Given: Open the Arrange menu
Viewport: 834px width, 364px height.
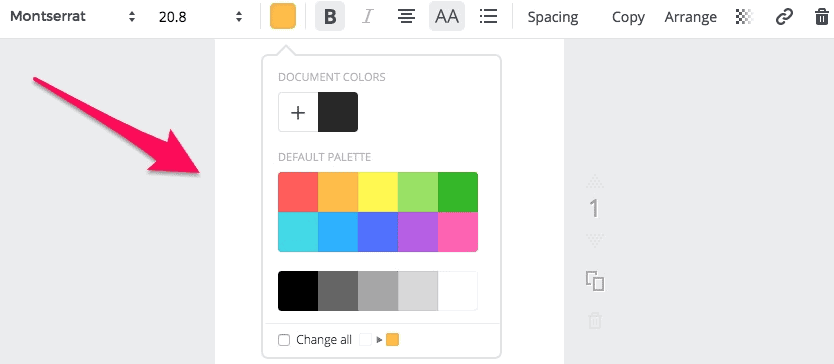Looking at the screenshot, I should 690,17.
